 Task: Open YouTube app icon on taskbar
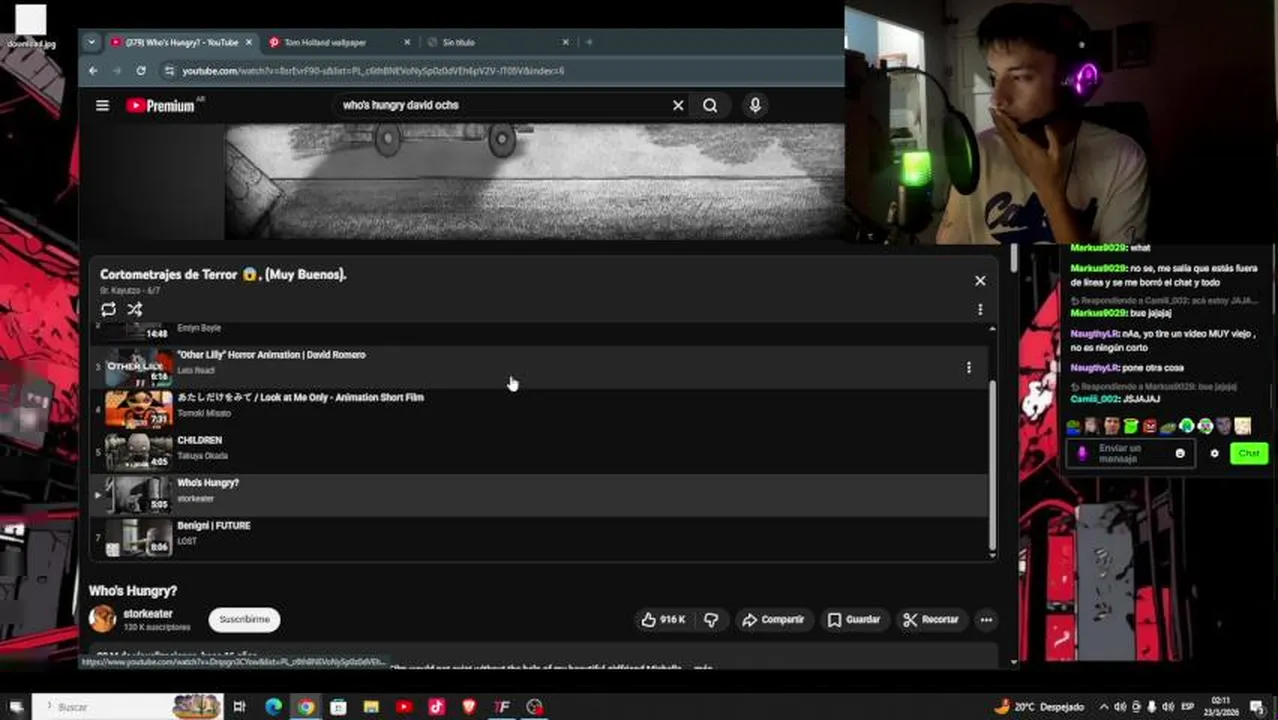(x=404, y=707)
